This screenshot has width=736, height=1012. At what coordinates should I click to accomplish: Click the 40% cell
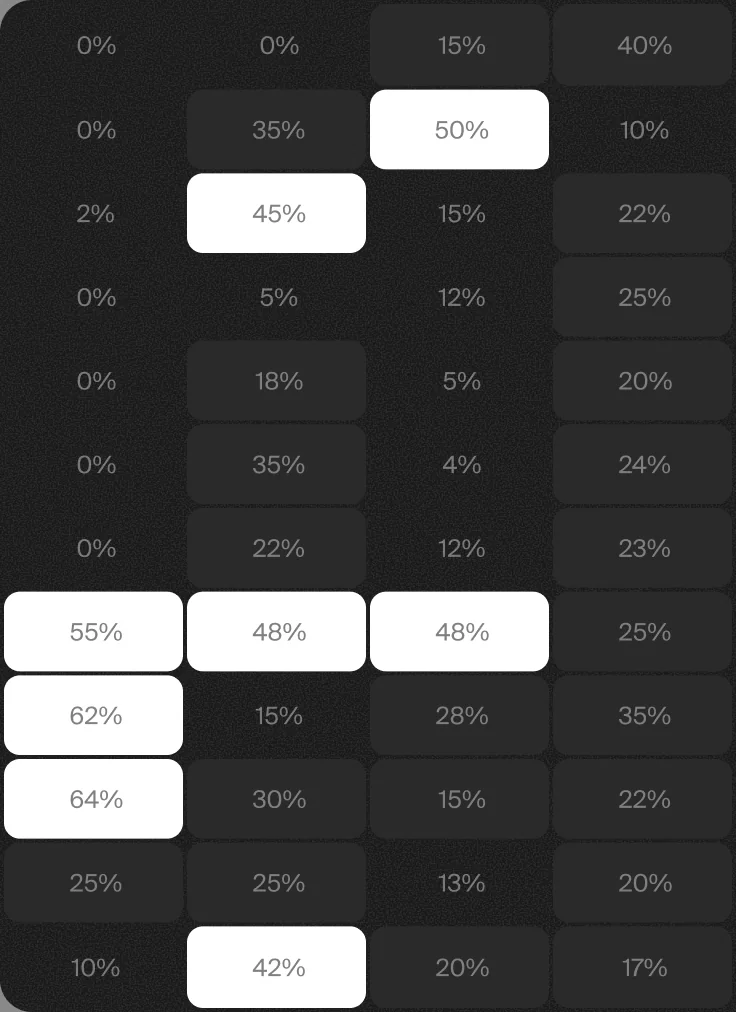642,45
